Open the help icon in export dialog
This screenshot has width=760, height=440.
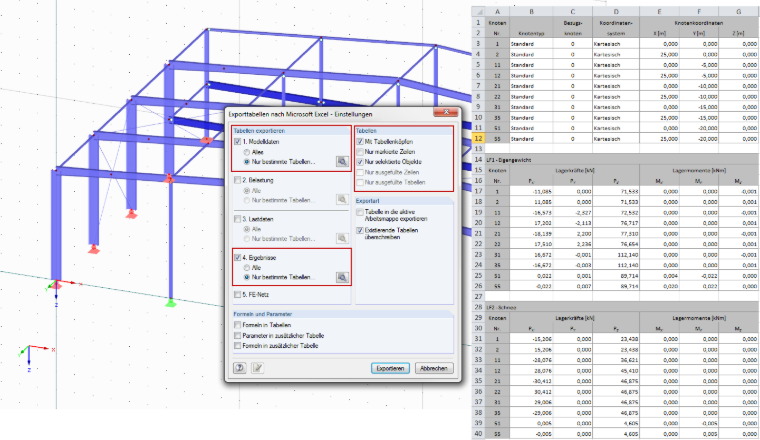click(x=239, y=368)
